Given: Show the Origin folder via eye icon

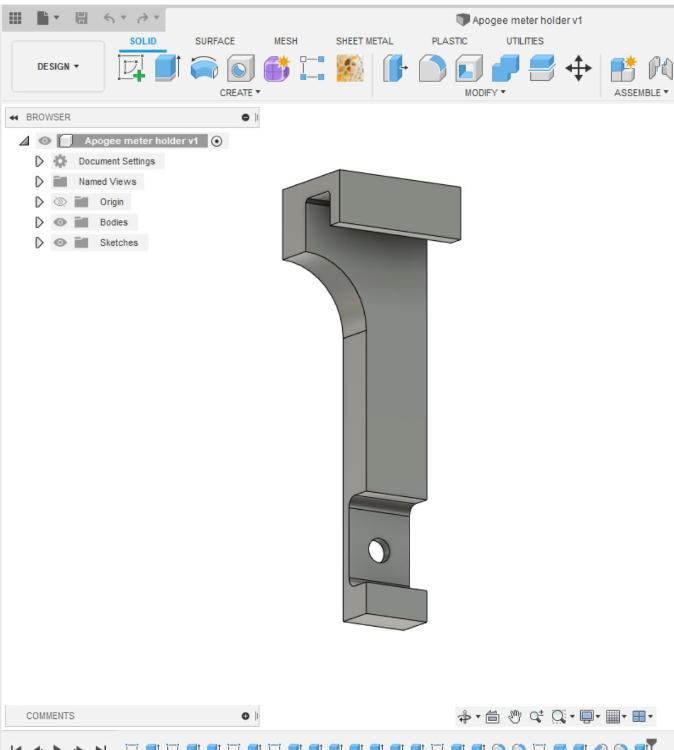Looking at the screenshot, I should tap(60, 202).
